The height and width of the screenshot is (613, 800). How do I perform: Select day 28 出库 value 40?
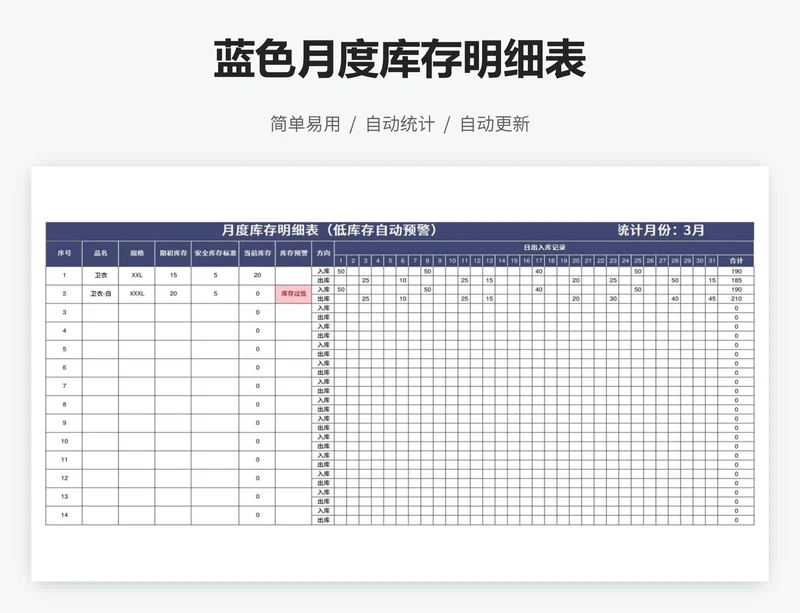pyautogui.click(x=675, y=299)
